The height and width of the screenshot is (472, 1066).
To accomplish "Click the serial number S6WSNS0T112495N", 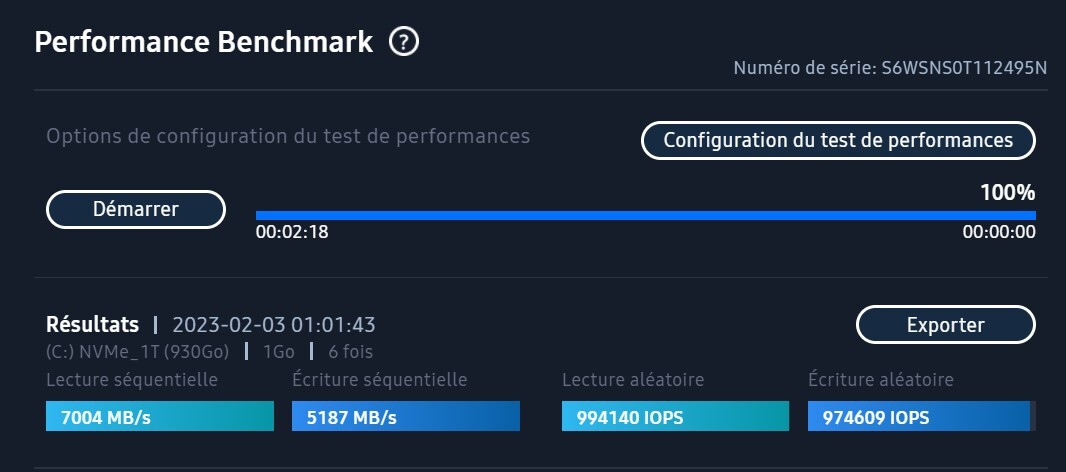I will click(964, 69).
